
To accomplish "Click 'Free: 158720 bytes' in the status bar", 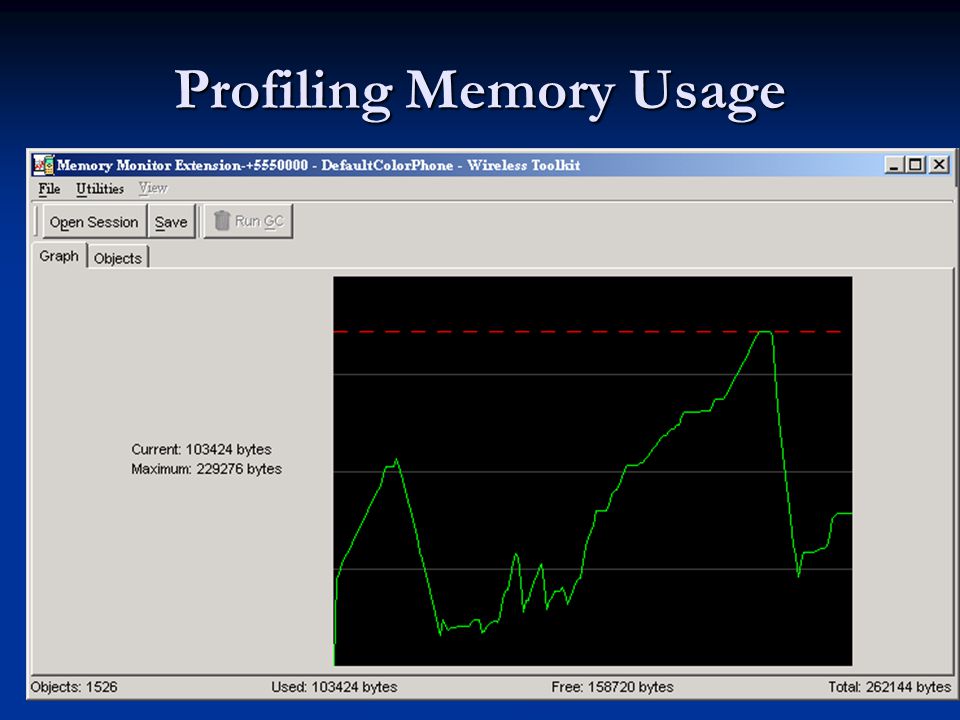I will tap(612, 687).
